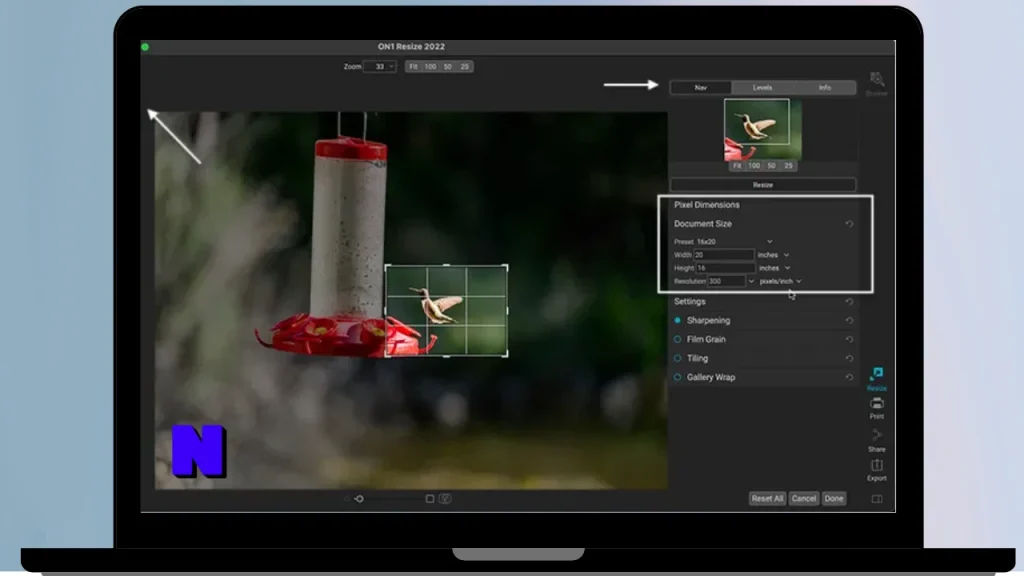
Task: Click Fit under the navigator thumbnail
Action: [737, 166]
